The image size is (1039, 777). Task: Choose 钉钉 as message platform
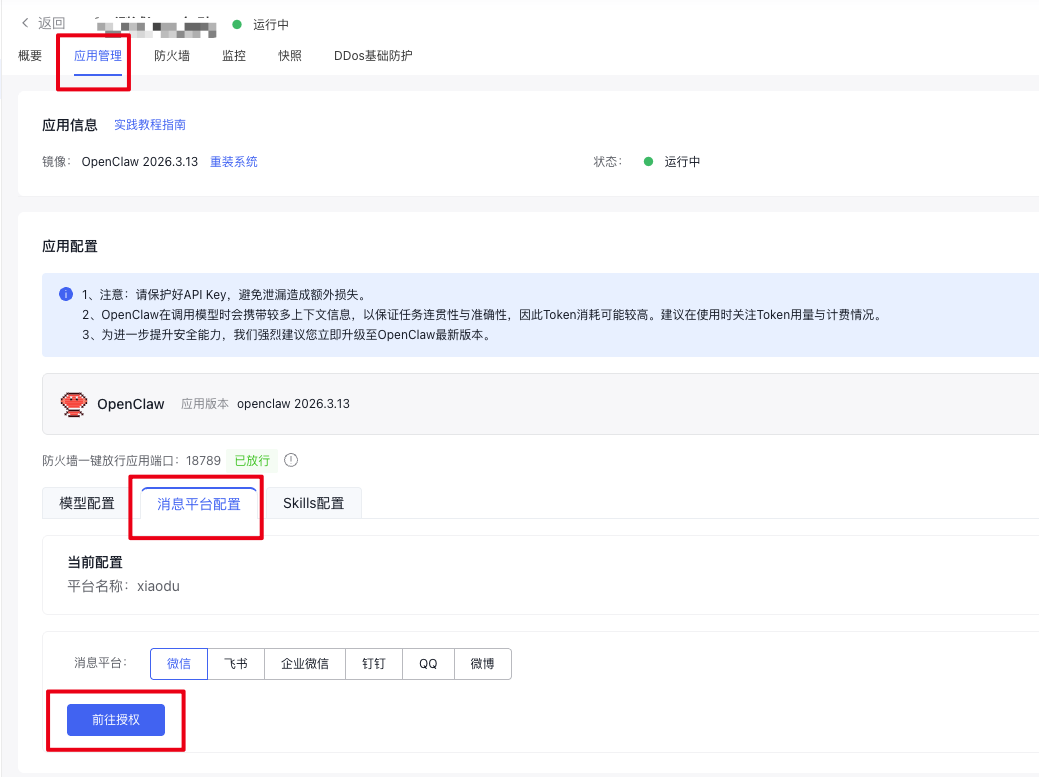coord(374,664)
